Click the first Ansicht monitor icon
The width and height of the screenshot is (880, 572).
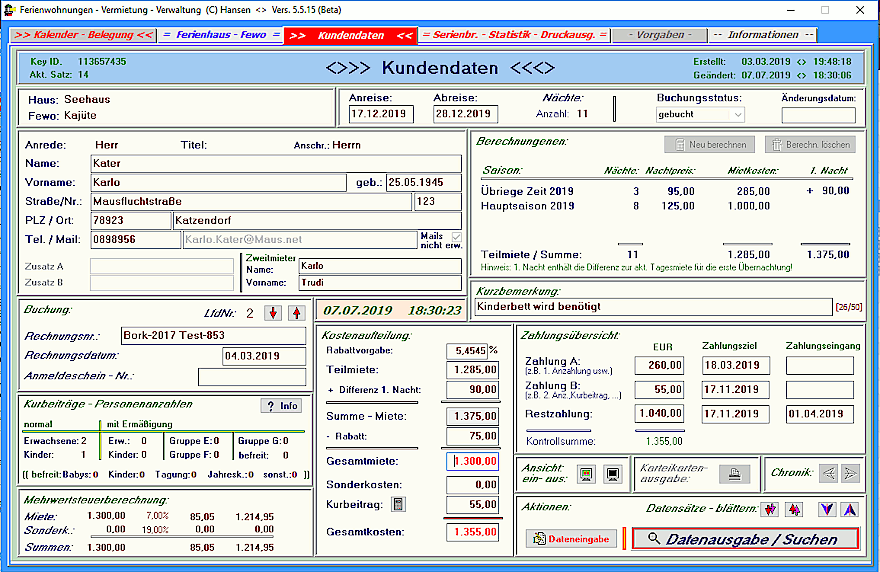[x=586, y=474]
